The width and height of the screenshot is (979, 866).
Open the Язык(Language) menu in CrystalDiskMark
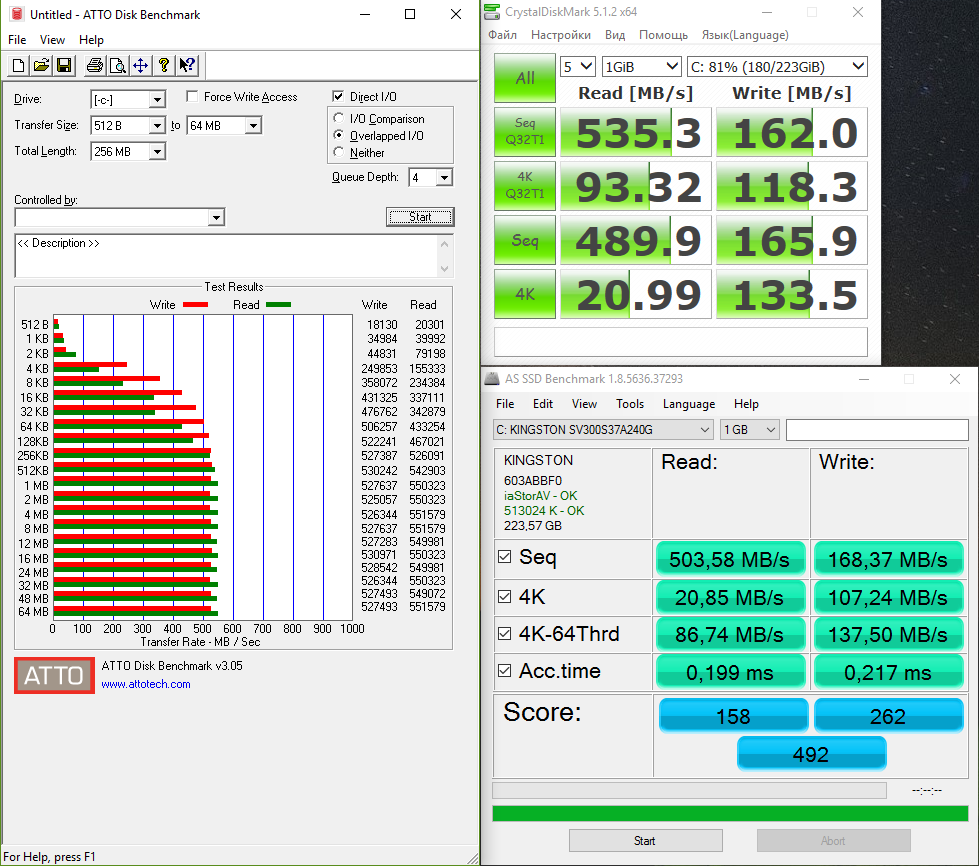(x=745, y=35)
